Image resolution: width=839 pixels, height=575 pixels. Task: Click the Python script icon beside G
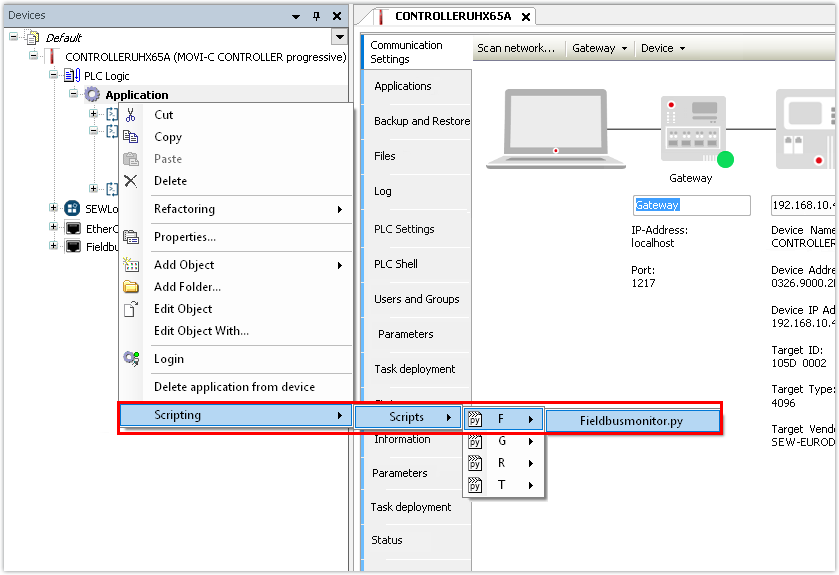(476, 441)
